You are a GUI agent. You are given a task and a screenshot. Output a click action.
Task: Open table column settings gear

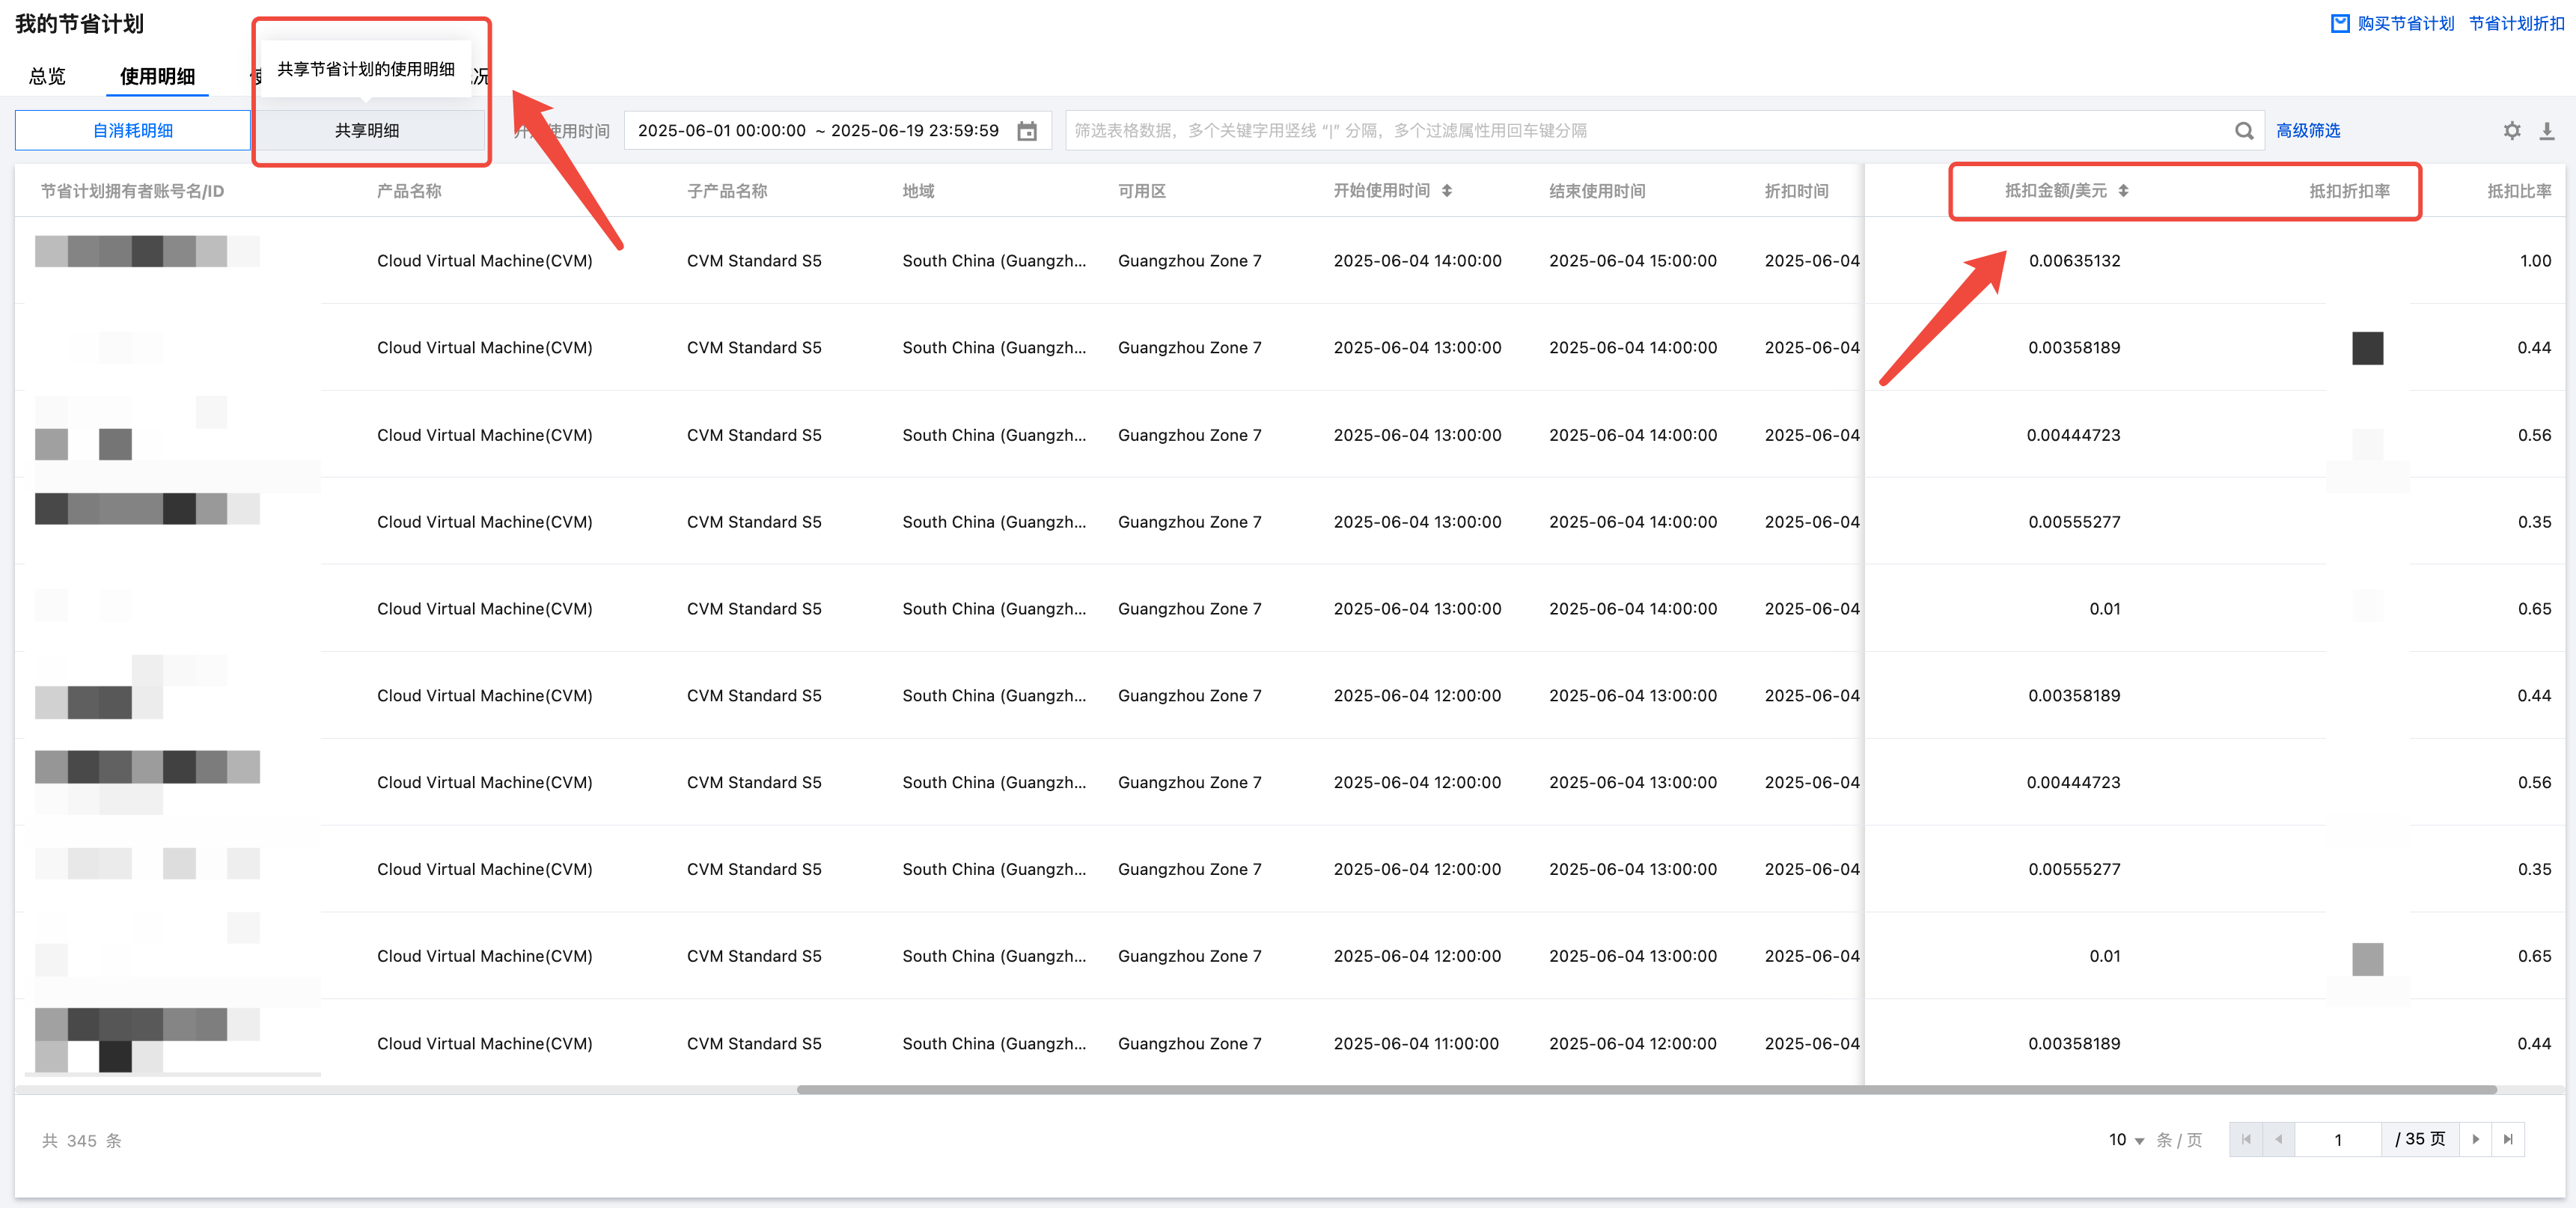click(2511, 131)
